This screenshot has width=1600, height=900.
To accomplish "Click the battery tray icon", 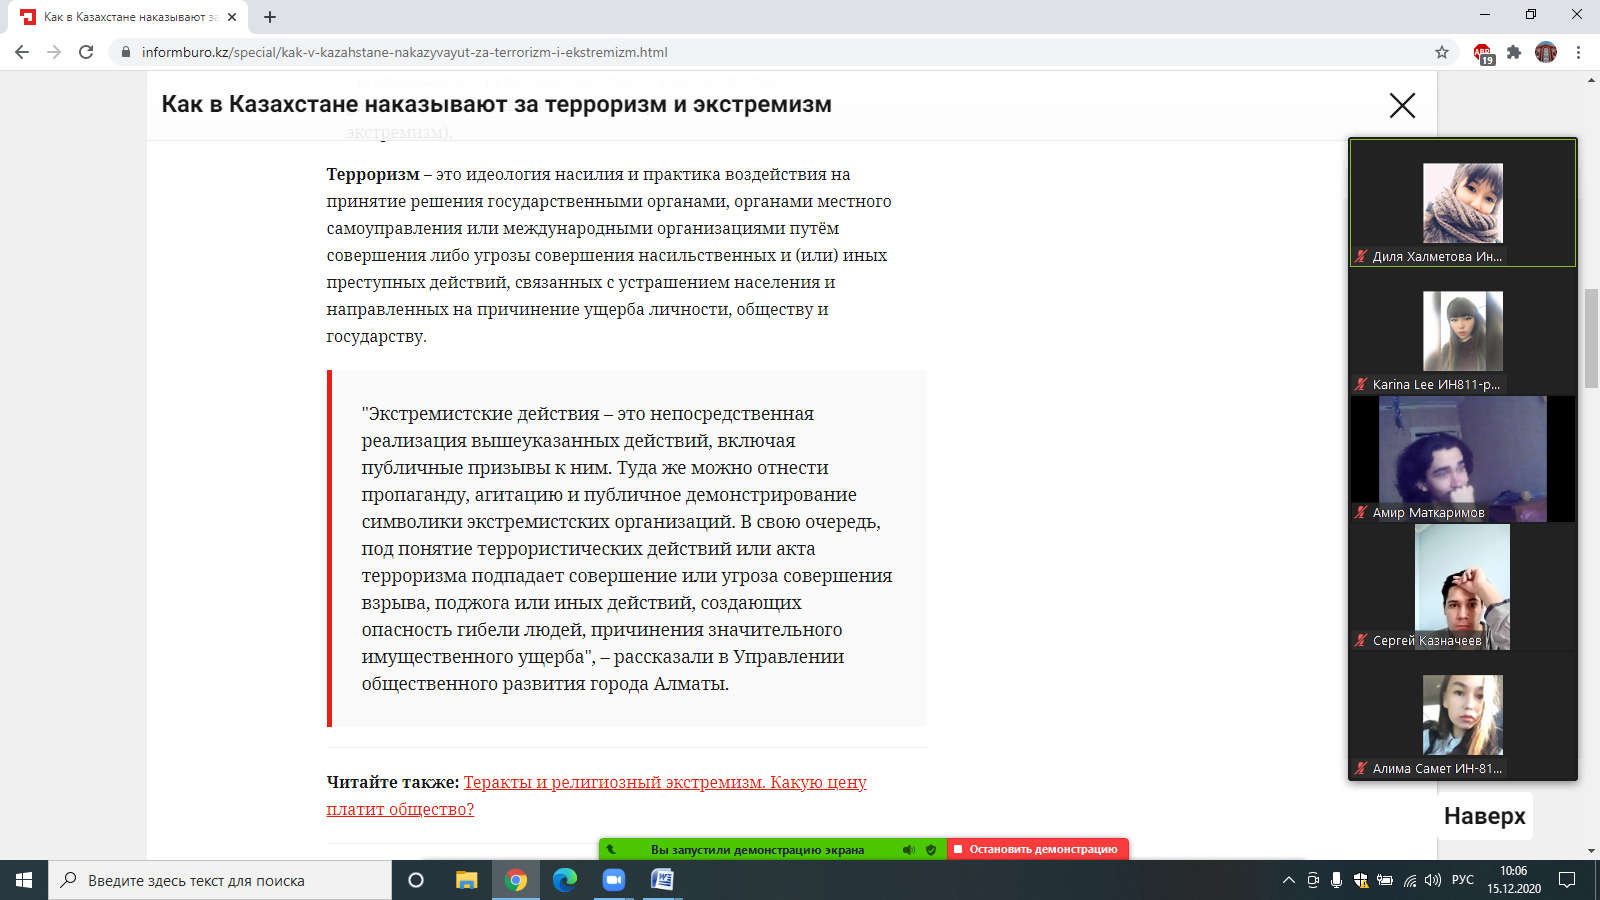I will tap(1385, 880).
